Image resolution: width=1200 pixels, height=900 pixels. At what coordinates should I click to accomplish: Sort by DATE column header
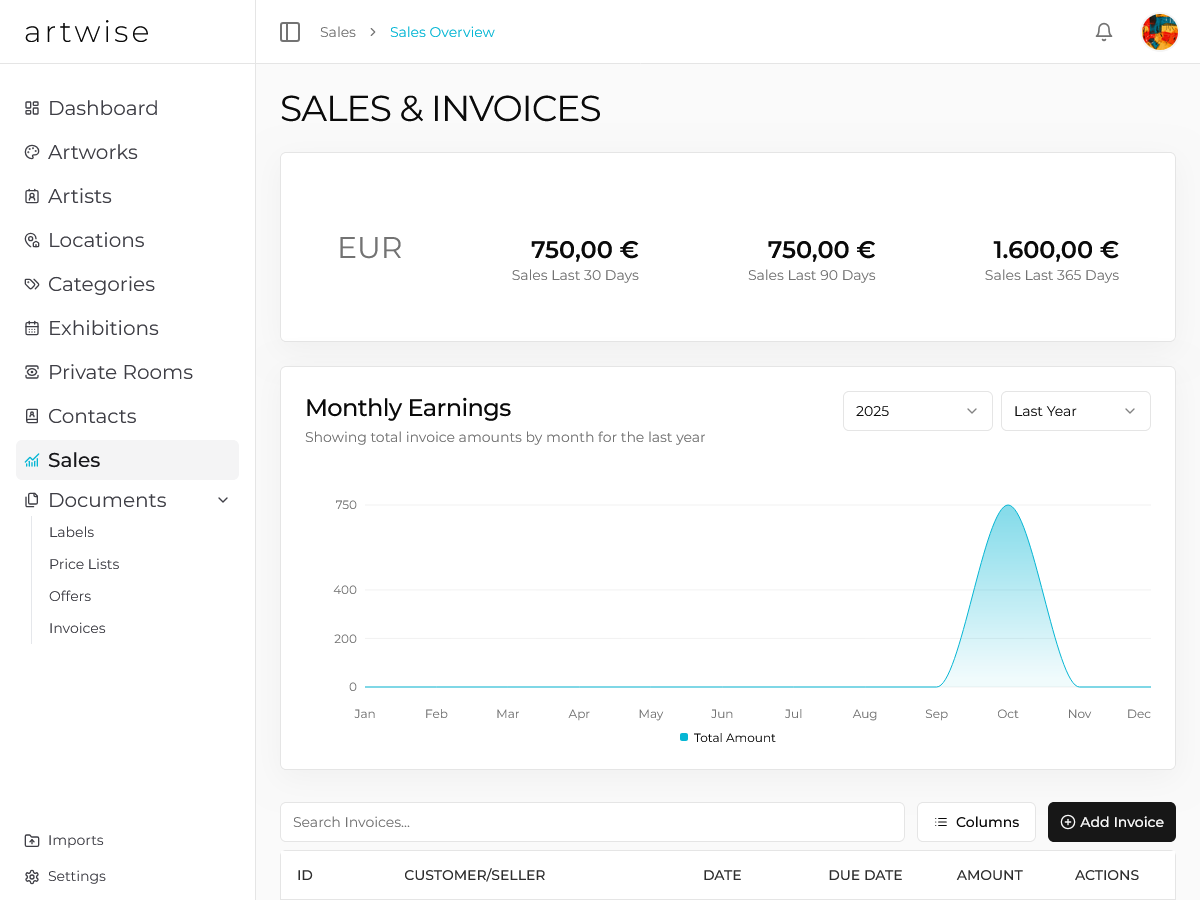coord(722,875)
